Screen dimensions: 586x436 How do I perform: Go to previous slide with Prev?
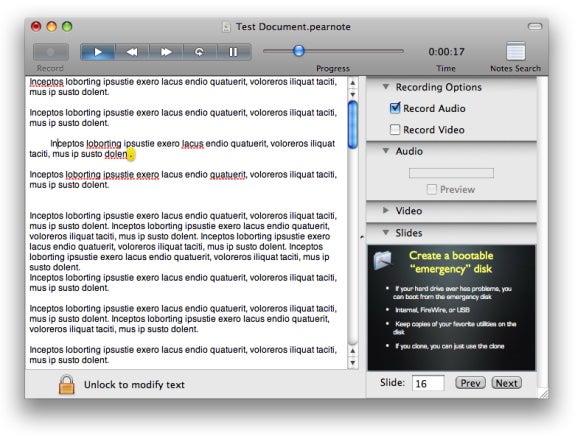(470, 383)
